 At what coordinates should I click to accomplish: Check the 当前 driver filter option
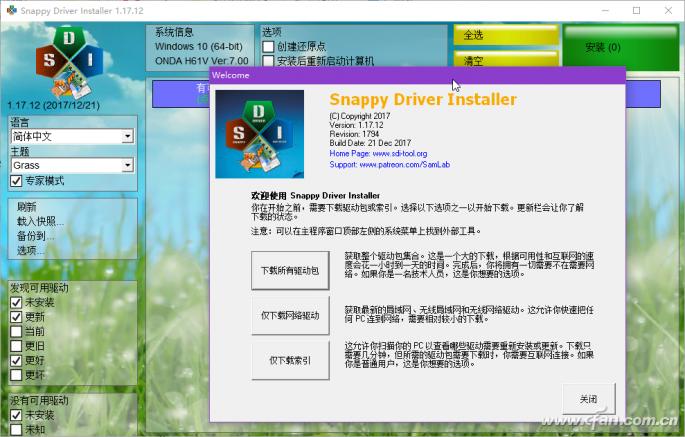tap(16, 332)
